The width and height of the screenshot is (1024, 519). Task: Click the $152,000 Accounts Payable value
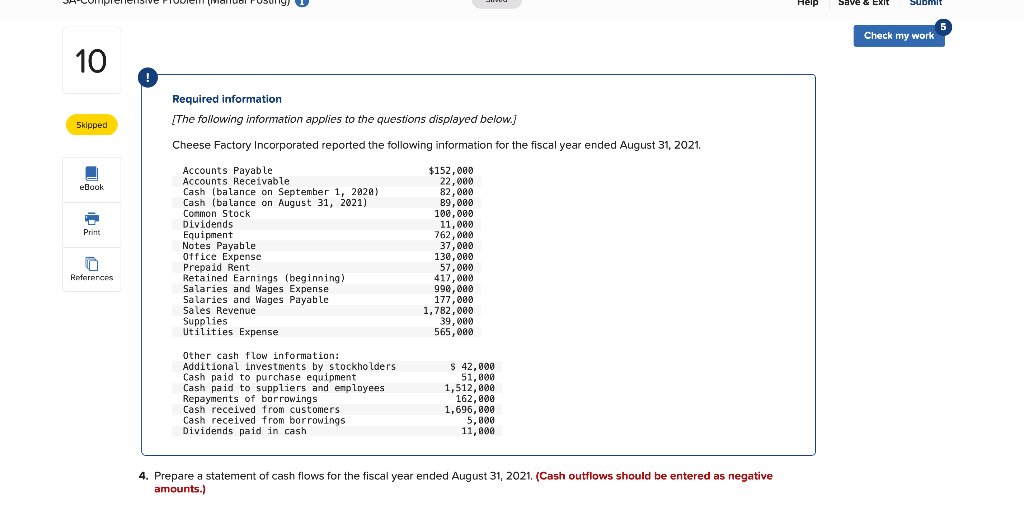[451, 170]
